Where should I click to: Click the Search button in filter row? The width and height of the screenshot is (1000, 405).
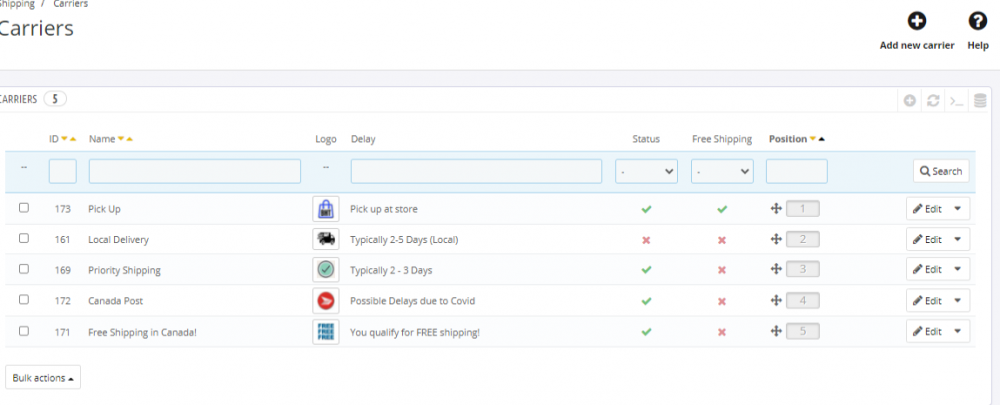(940, 171)
